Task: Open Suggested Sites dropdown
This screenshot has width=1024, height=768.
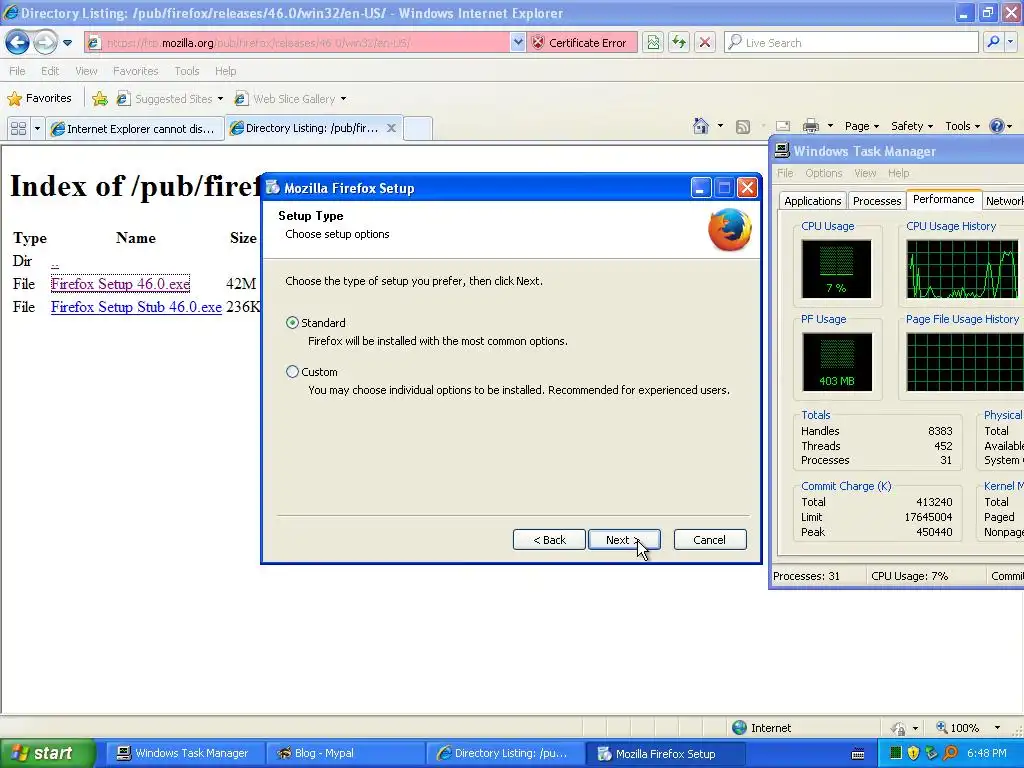Action: 170,99
